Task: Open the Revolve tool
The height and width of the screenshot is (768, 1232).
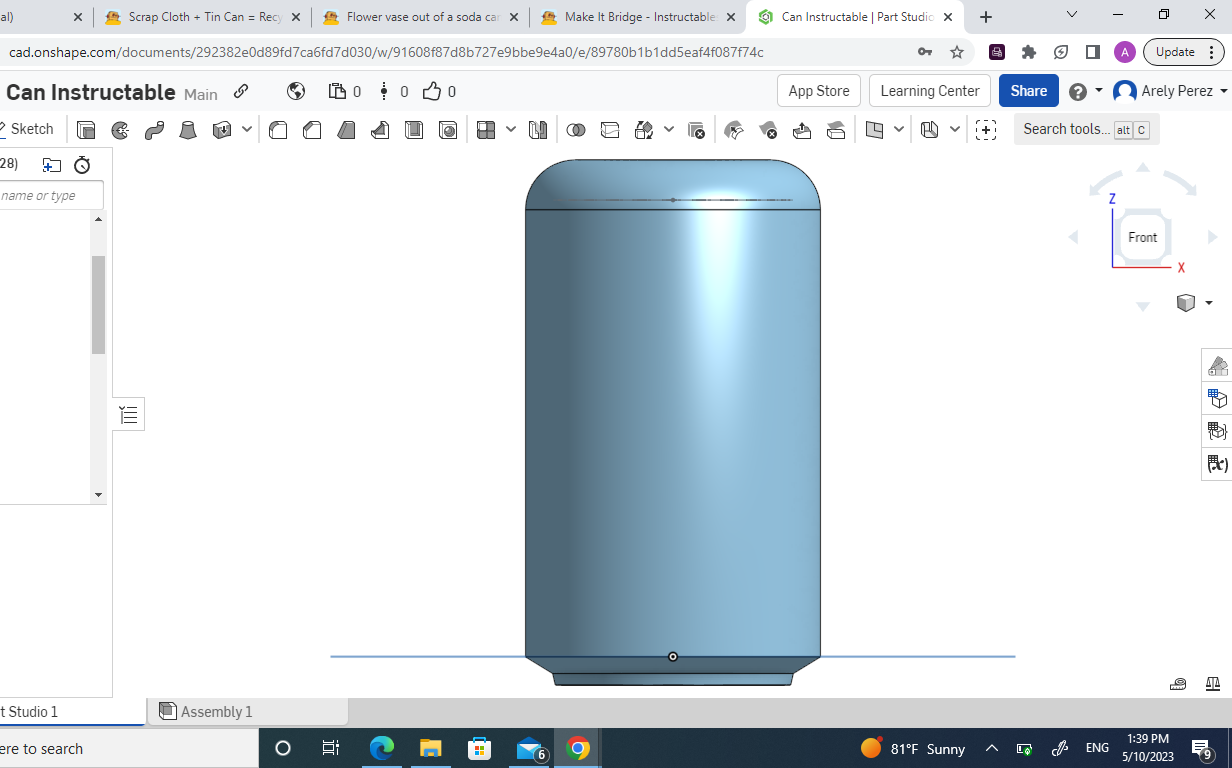Action: [x=119, y=129]
